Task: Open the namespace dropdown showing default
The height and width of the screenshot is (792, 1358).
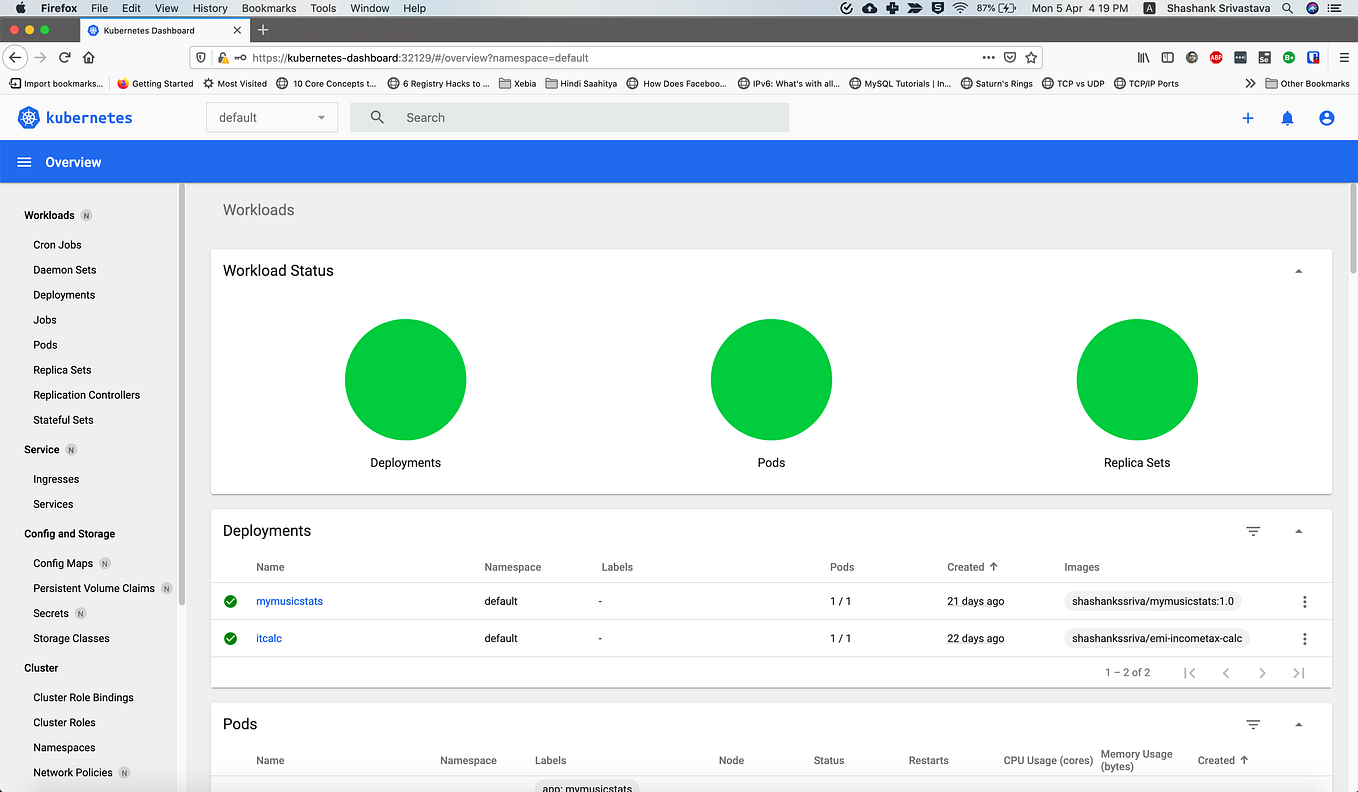Action: click(272, 117)
